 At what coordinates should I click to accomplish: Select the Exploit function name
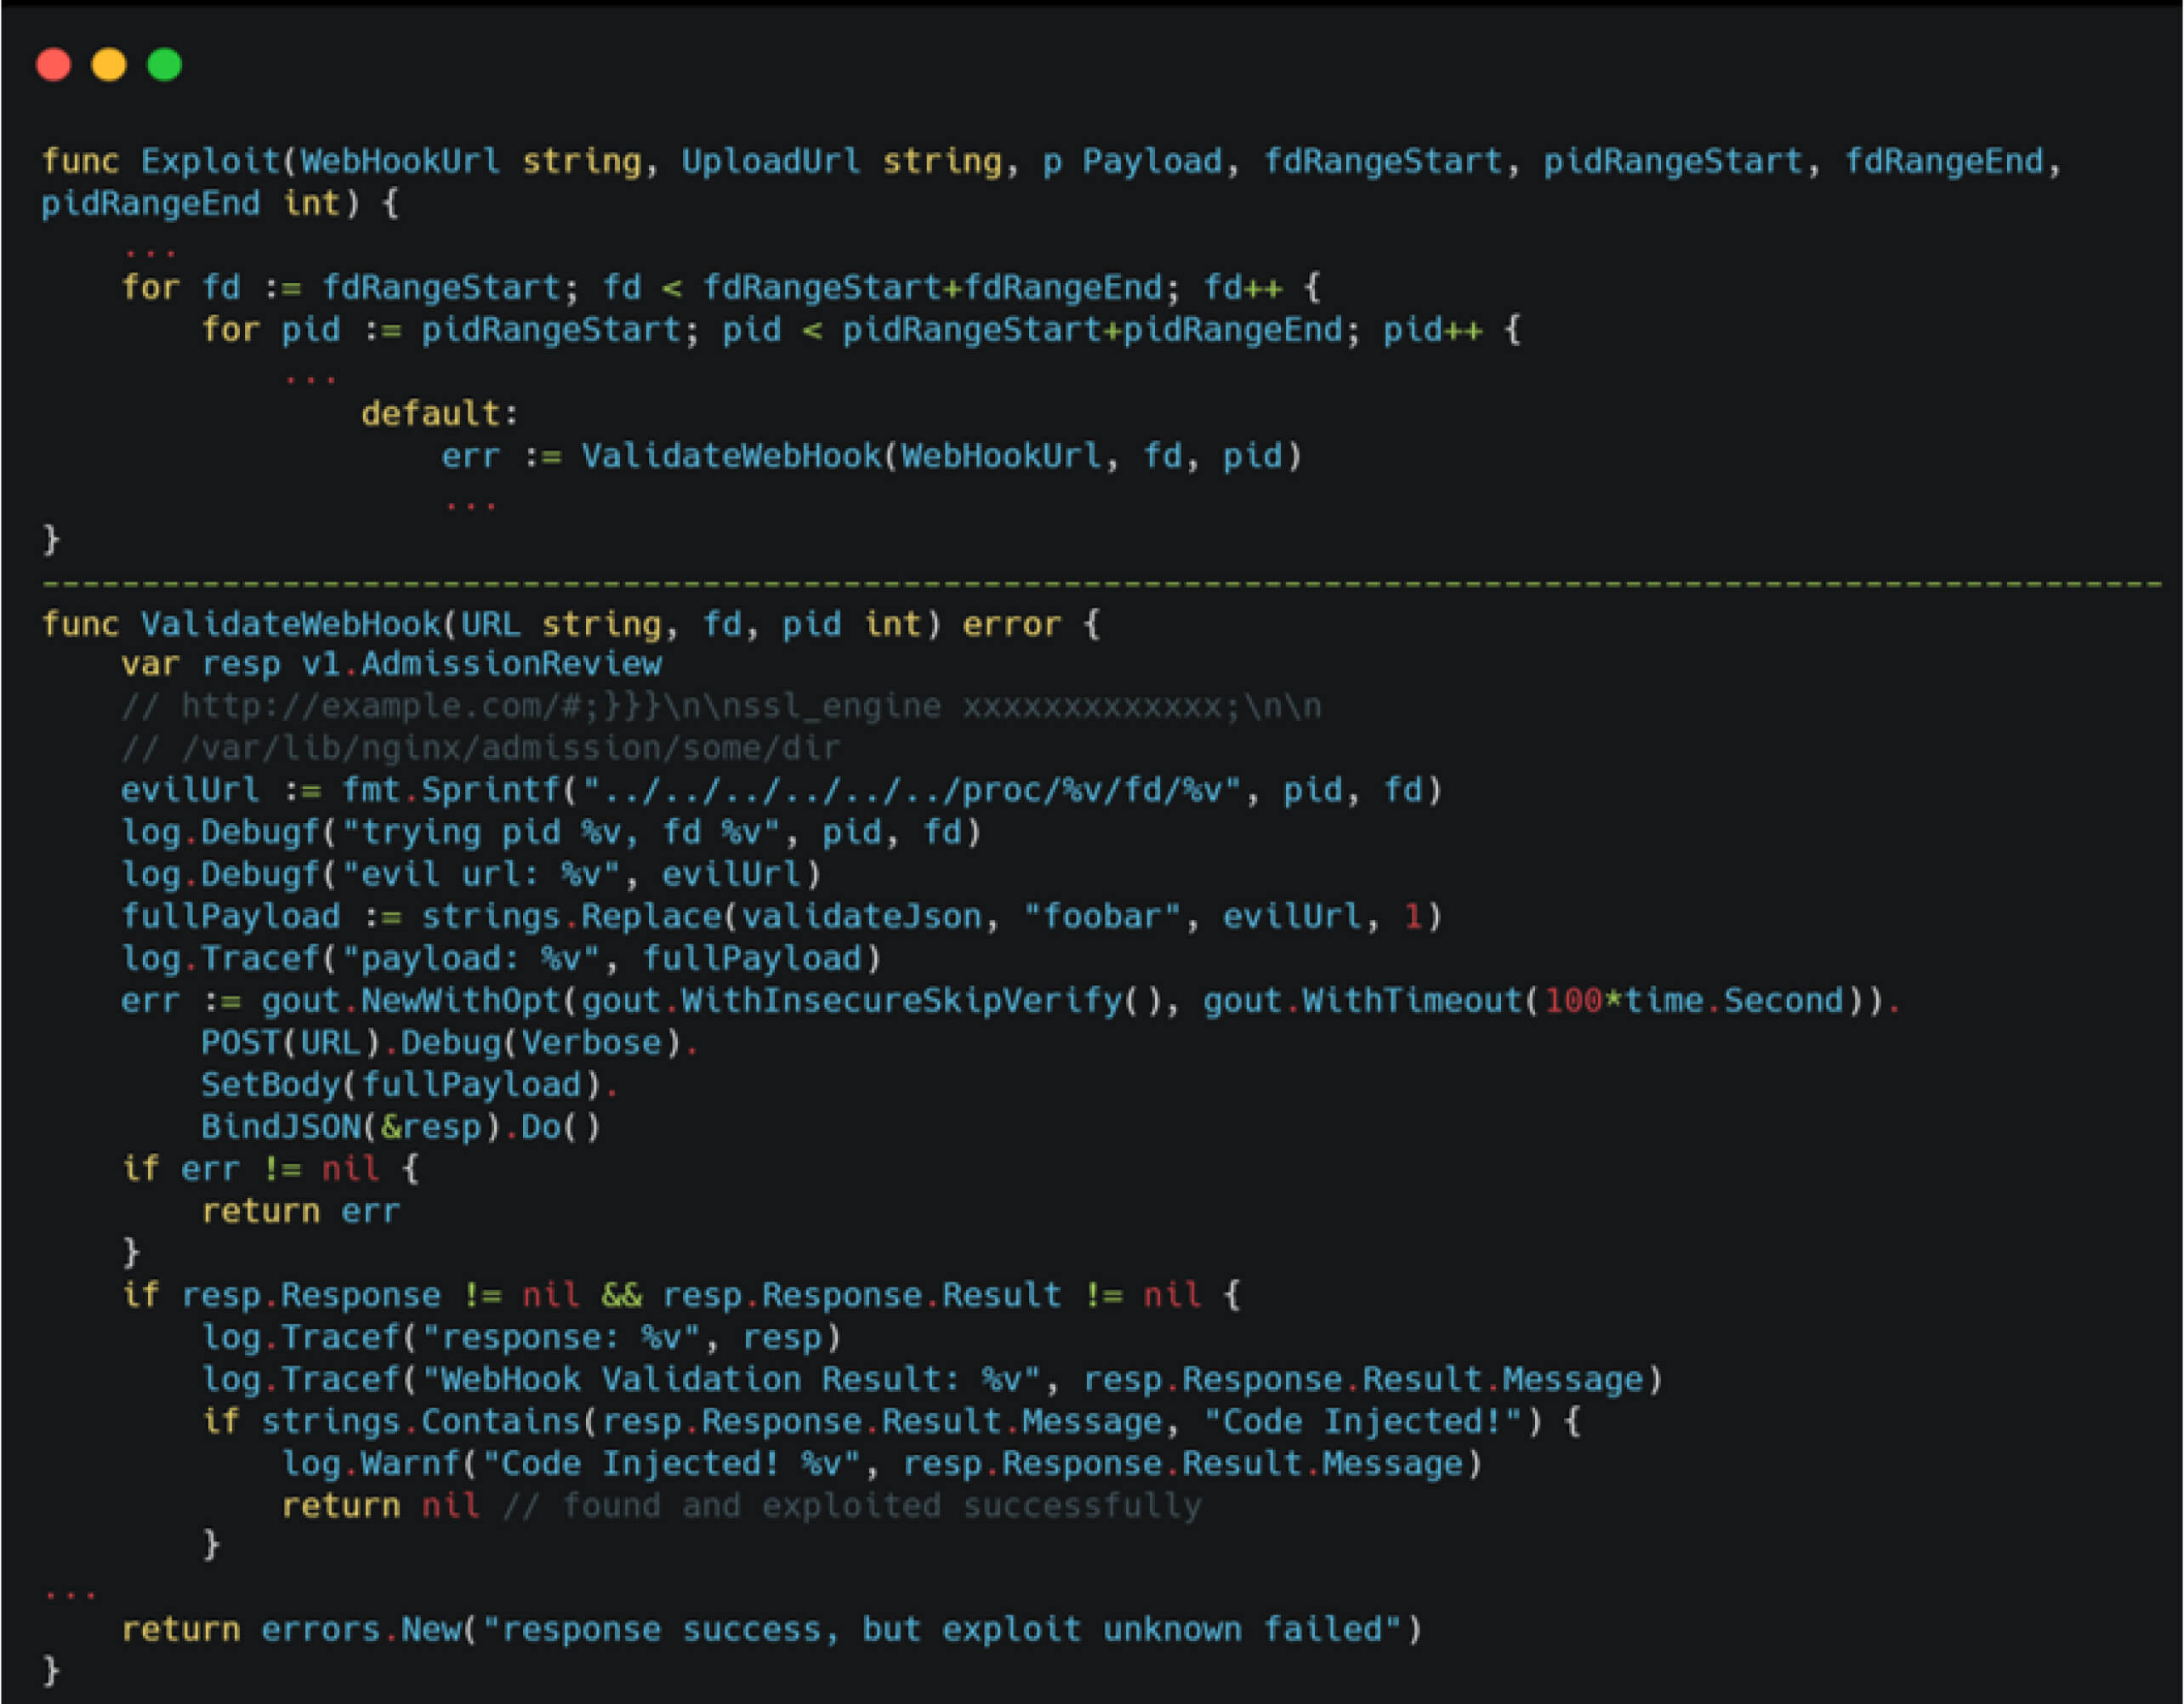pyautogui.click(x=212, y=160)
